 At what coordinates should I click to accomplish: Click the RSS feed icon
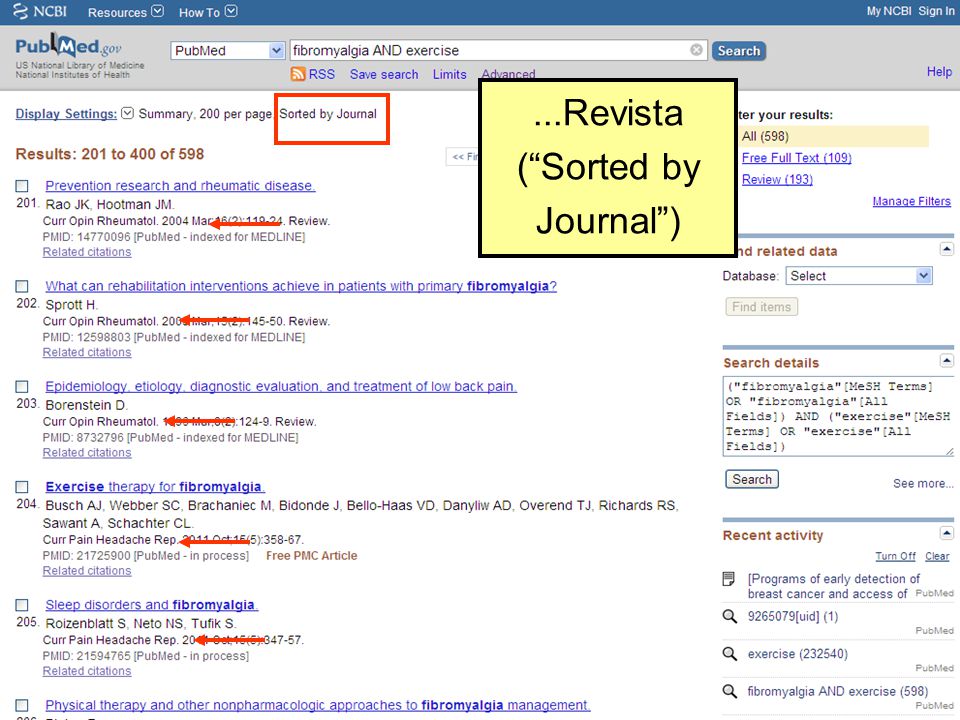click(x=298, y=74)
